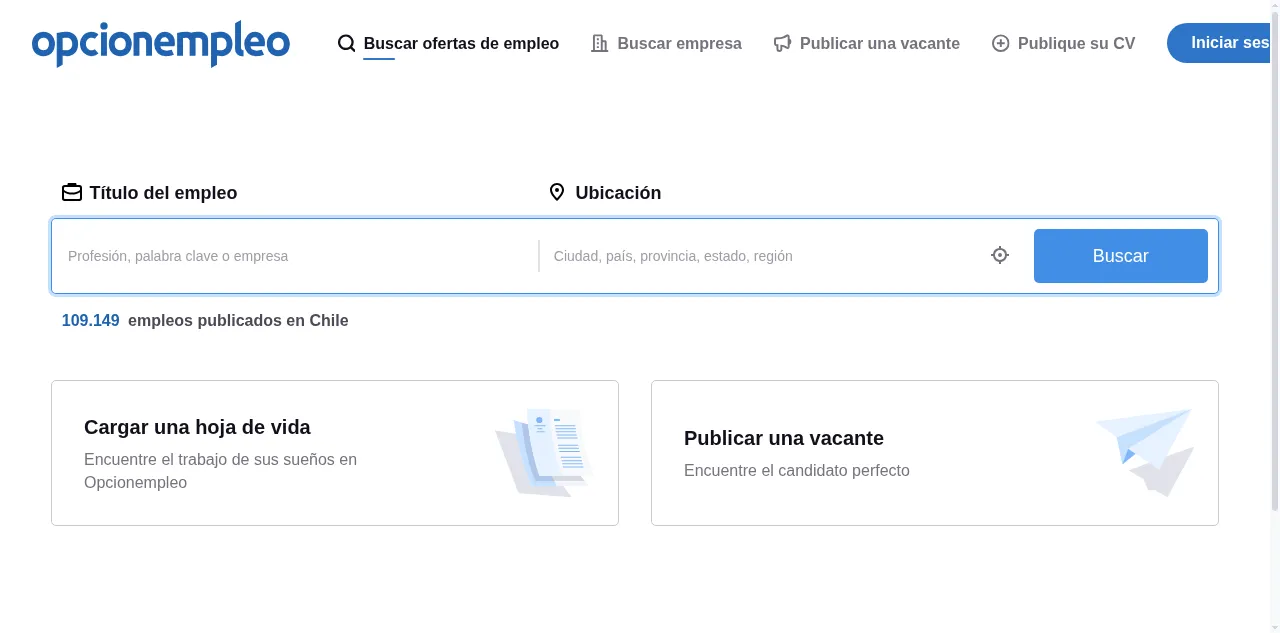Use the crosshair geolocation icon
The image size is (1280, 633).
coord(1000,255)
